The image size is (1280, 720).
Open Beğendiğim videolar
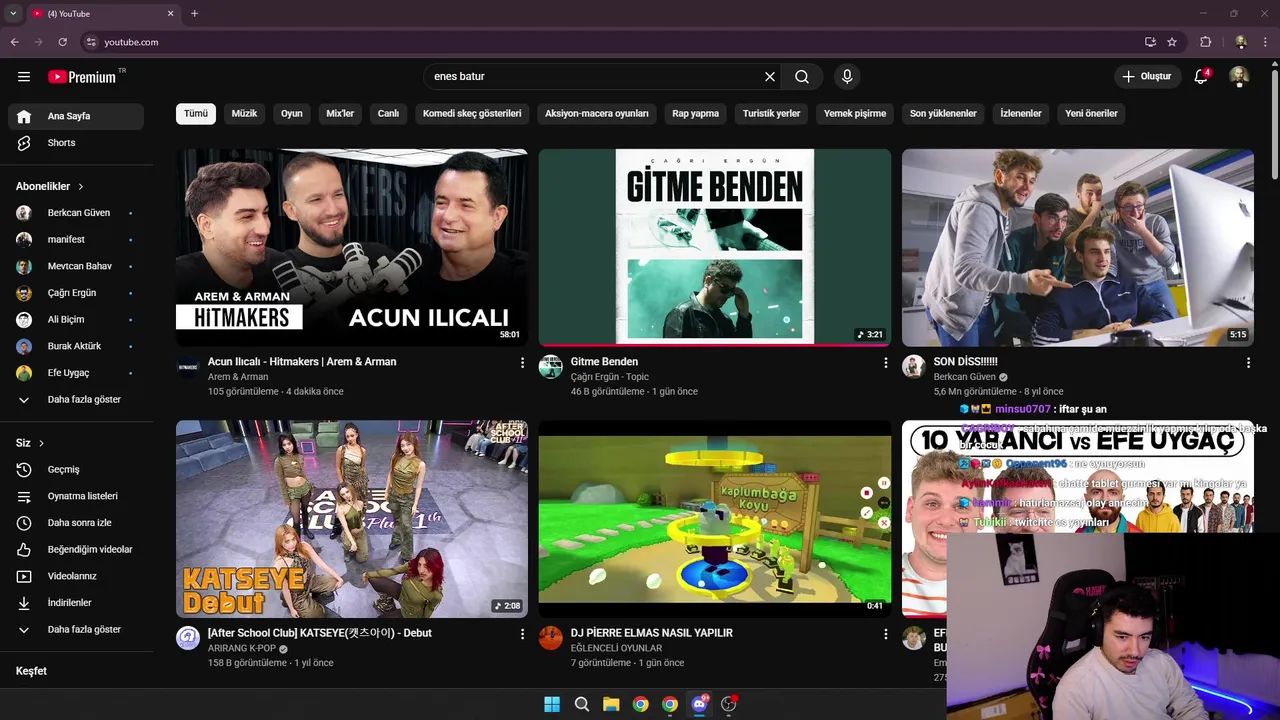coord(76,549)
